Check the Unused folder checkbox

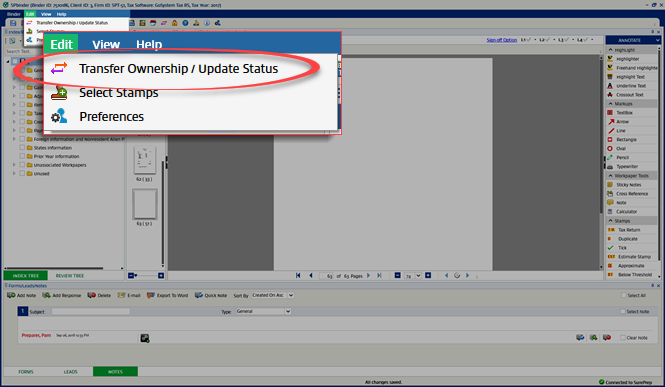click(x=22, y=173)
